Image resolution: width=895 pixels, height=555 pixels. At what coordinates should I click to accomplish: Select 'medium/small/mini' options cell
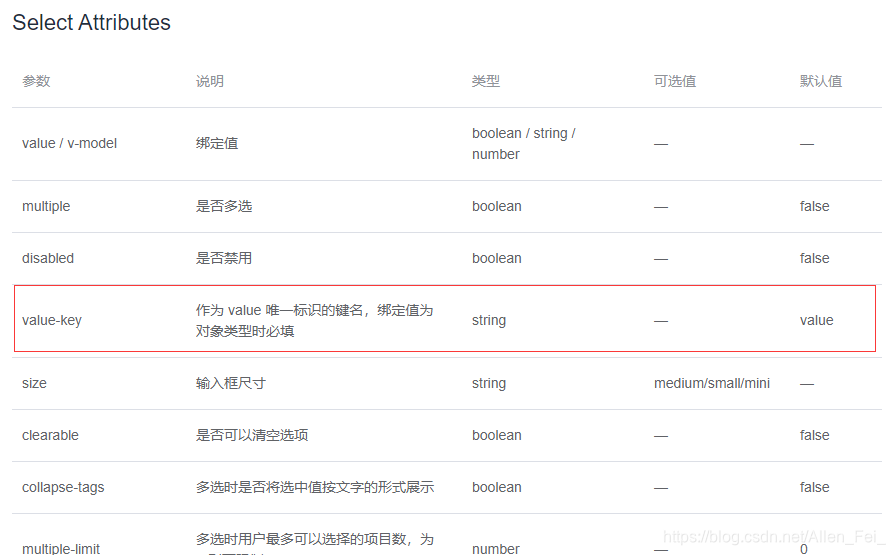(x=712, y=383)
